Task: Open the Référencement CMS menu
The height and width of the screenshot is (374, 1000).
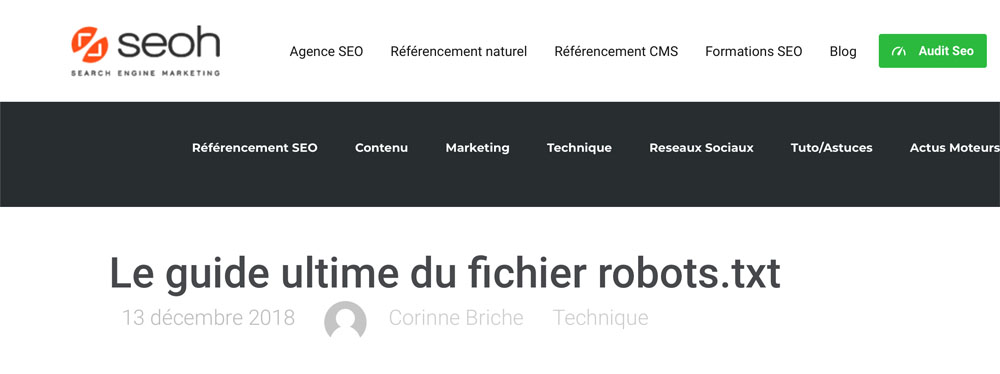Action: 616,52
